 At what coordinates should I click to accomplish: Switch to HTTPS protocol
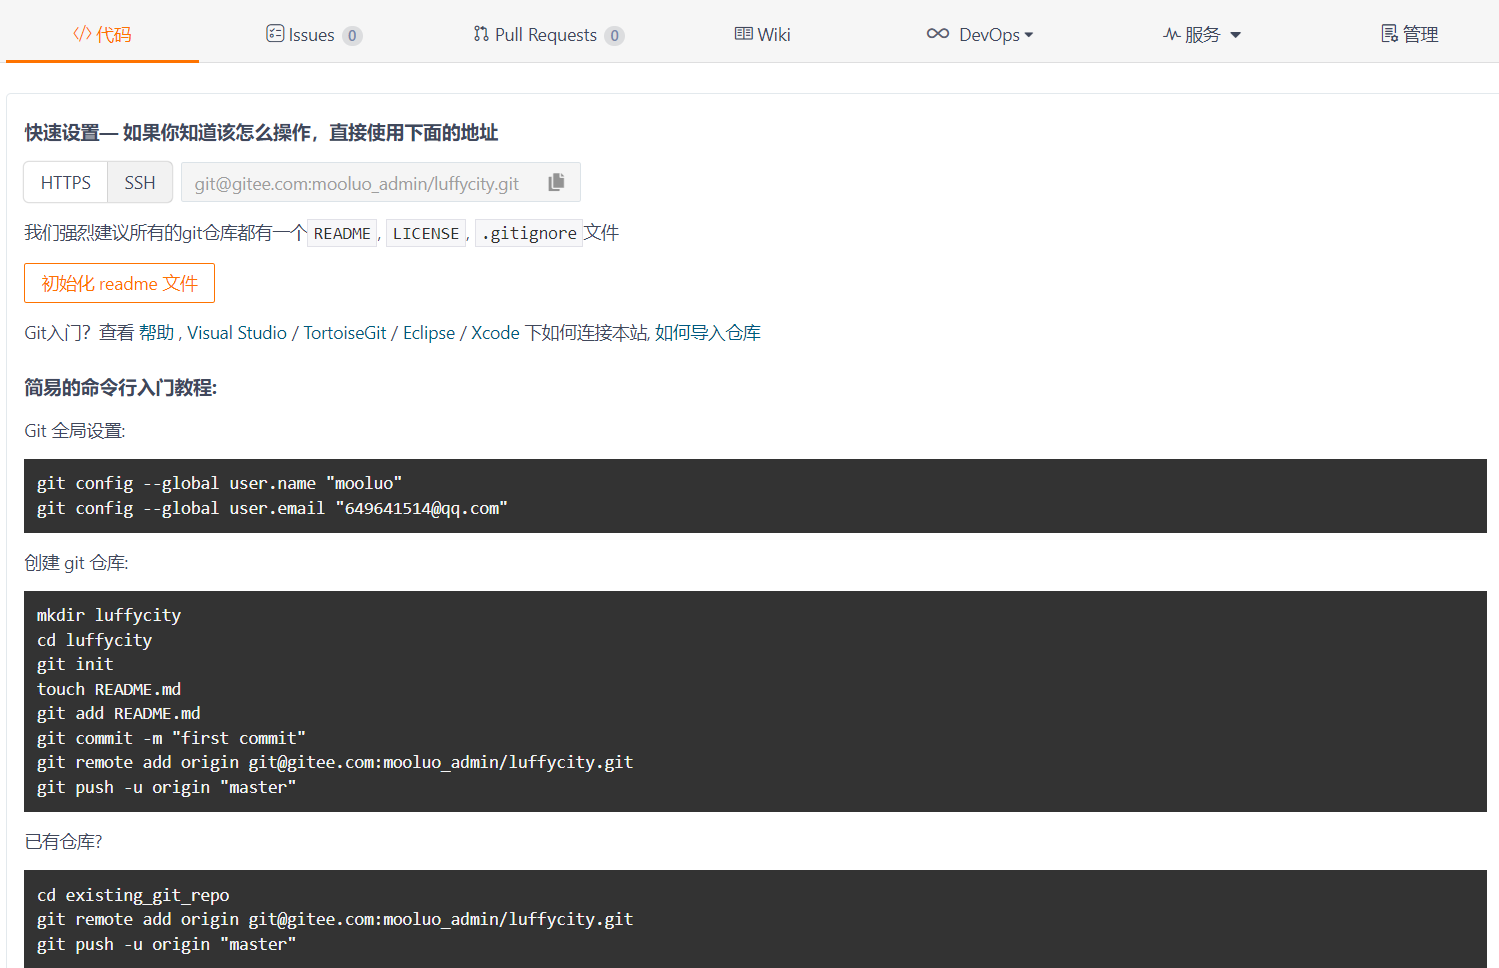pyautogui.click(x=64, y=182)
